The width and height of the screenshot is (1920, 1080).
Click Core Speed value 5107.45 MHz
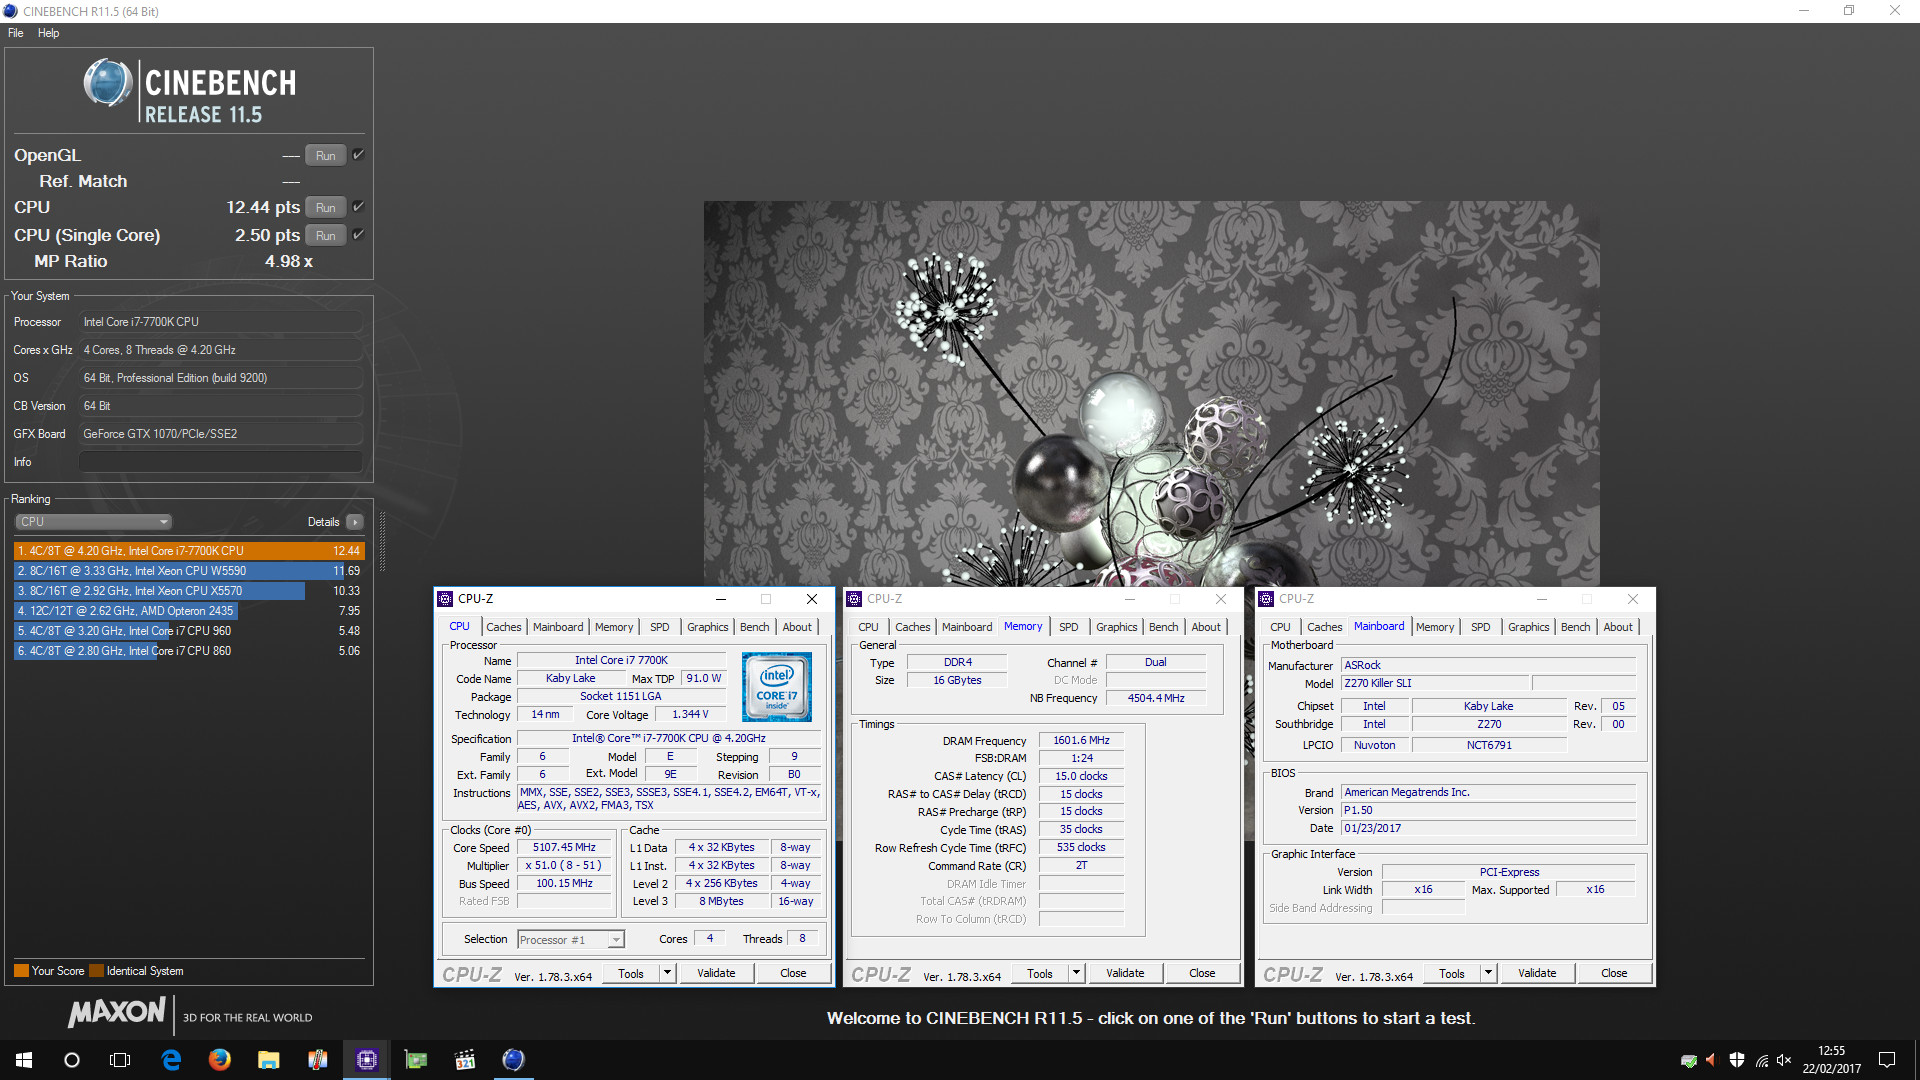[x=564, y=848]
